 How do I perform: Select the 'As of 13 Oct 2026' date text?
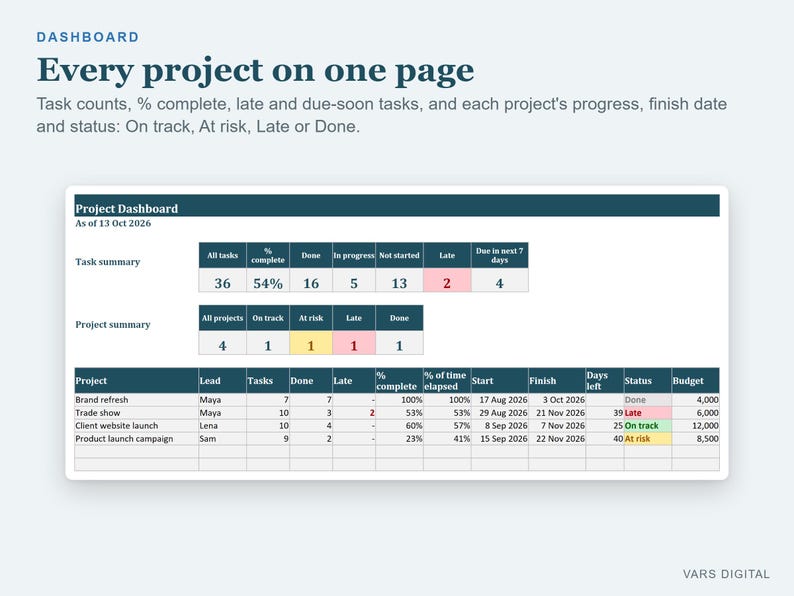click(113, 223)
